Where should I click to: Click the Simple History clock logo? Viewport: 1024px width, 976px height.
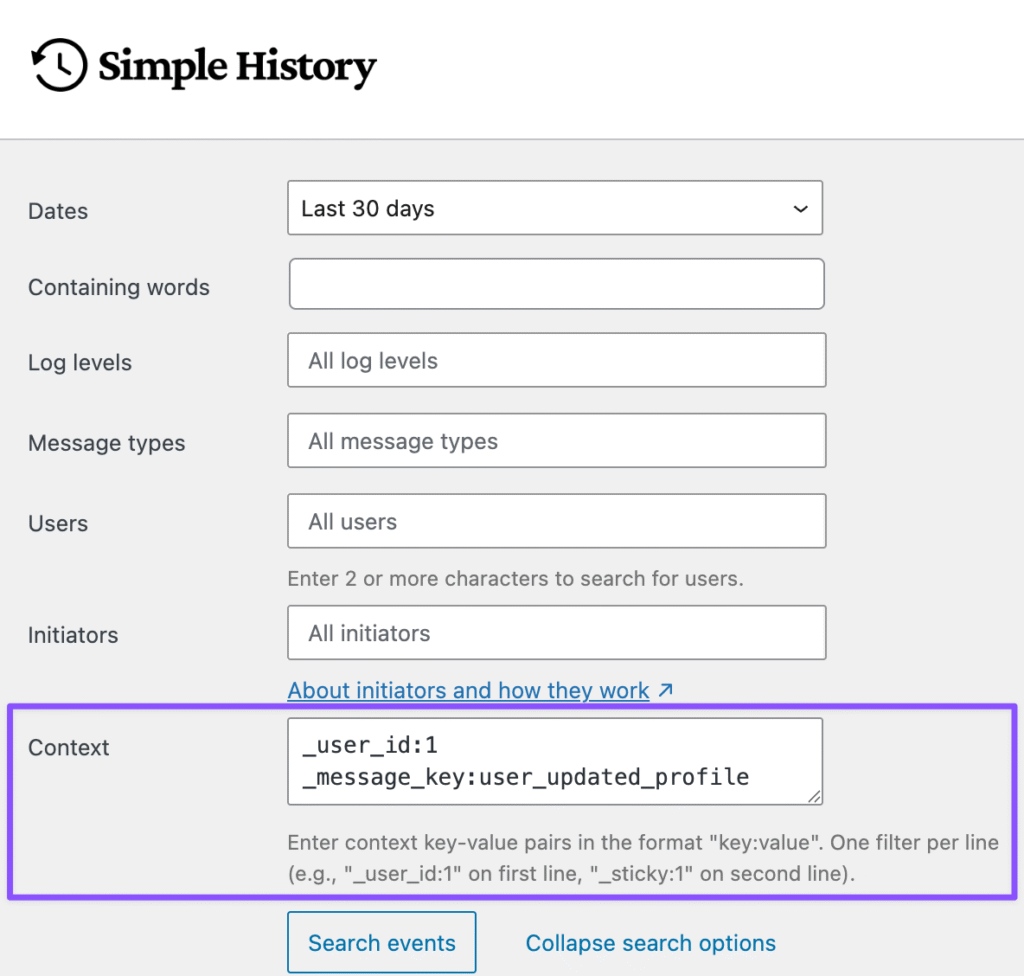pyautogui.click(x=59, y=67)
